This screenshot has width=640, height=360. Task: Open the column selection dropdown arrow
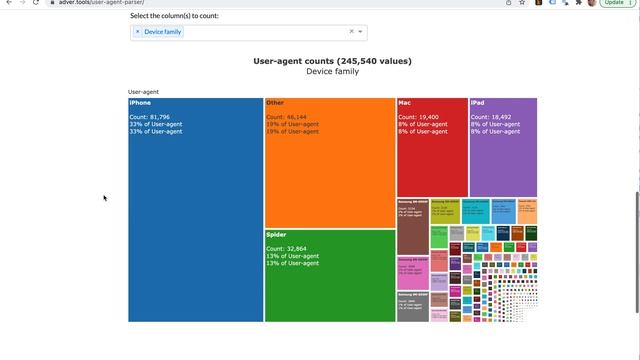coord(360,31)
